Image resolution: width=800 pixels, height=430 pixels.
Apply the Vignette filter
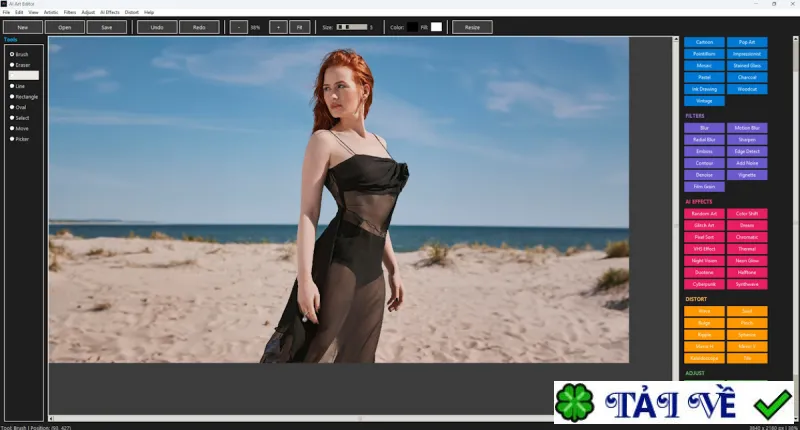747,174
